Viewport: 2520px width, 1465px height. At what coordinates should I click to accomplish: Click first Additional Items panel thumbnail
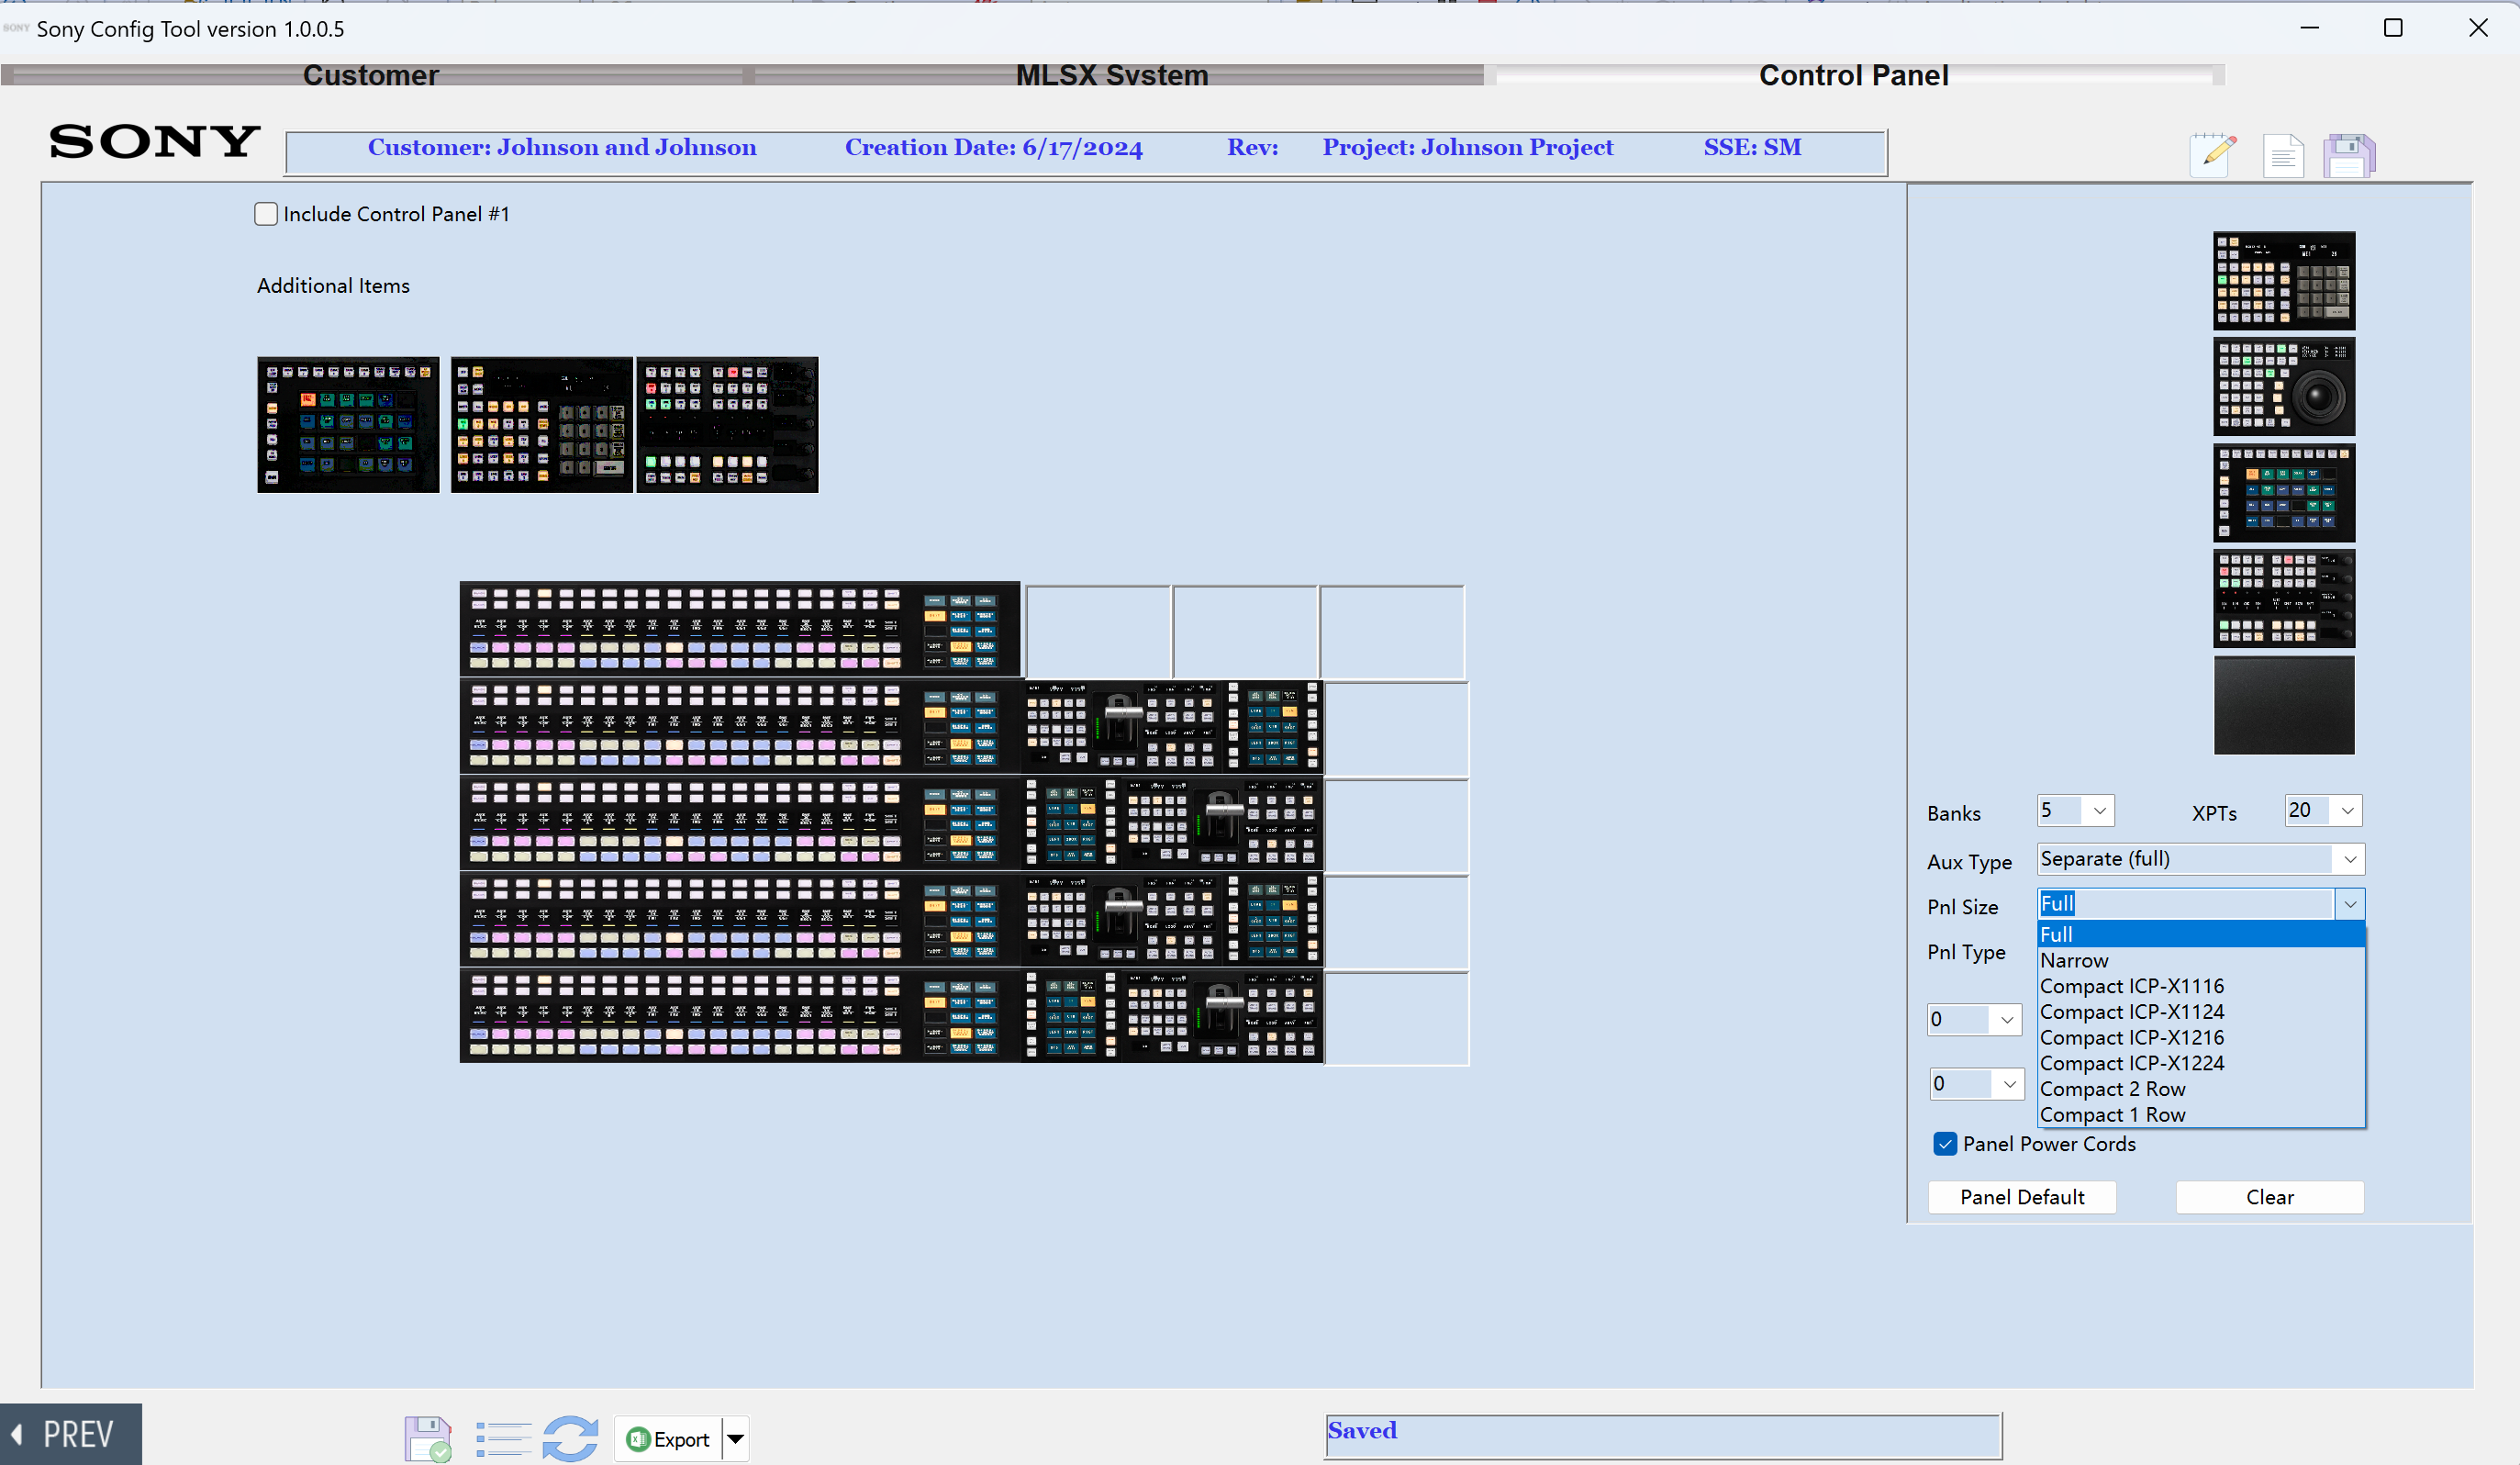pos(348,424)
